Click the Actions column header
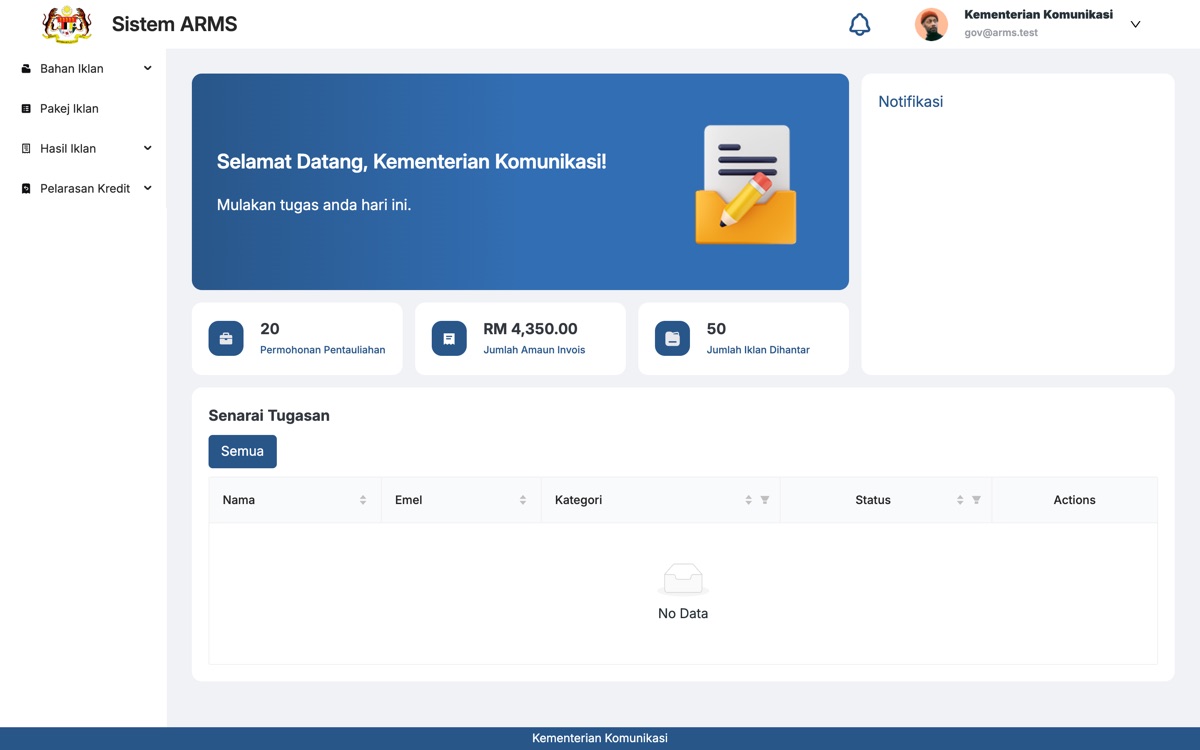 point(1075,500)
